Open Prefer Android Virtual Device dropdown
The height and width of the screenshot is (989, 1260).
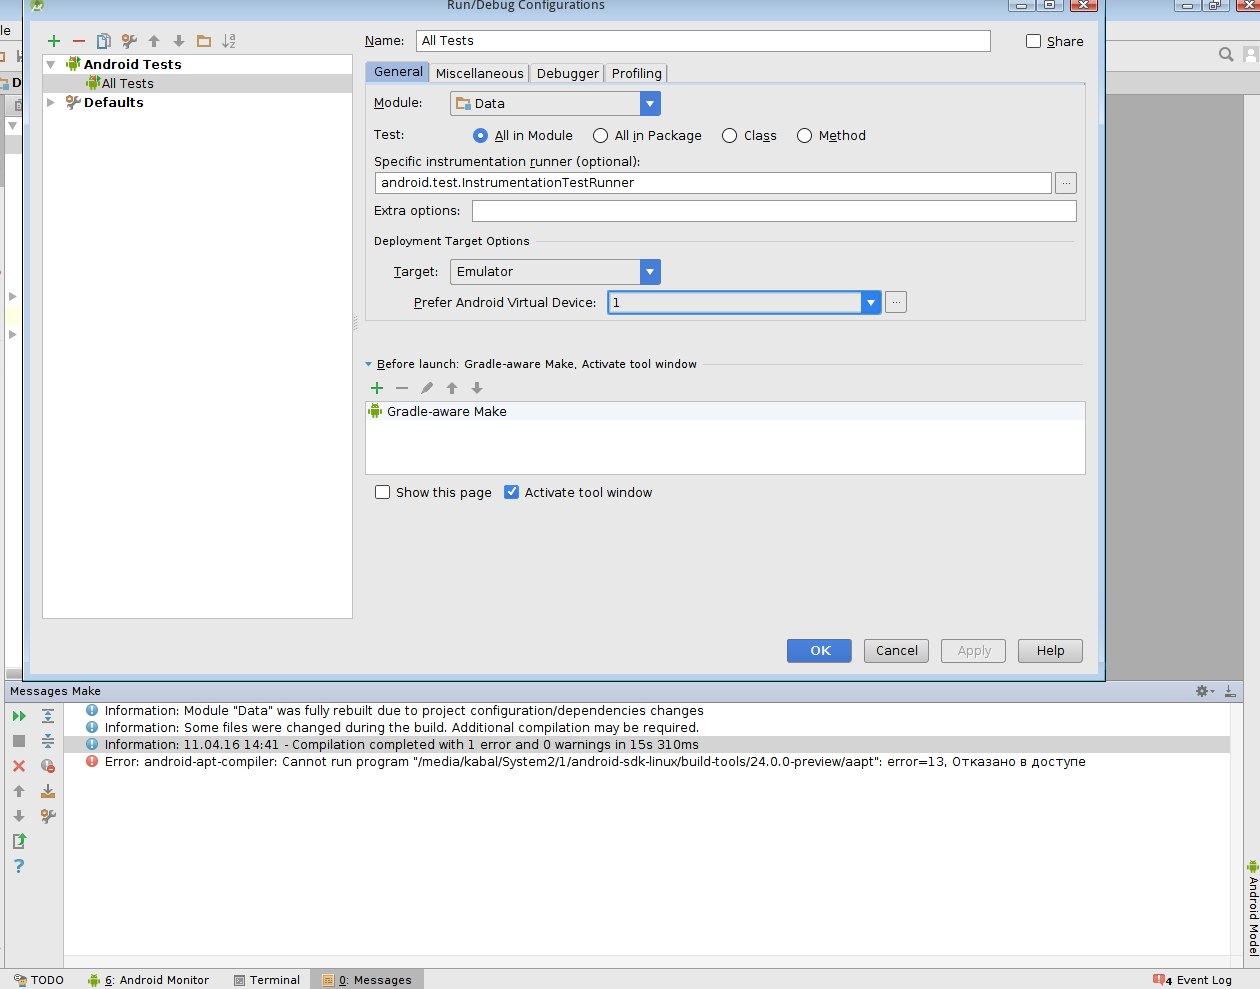[x=744, y=302]
